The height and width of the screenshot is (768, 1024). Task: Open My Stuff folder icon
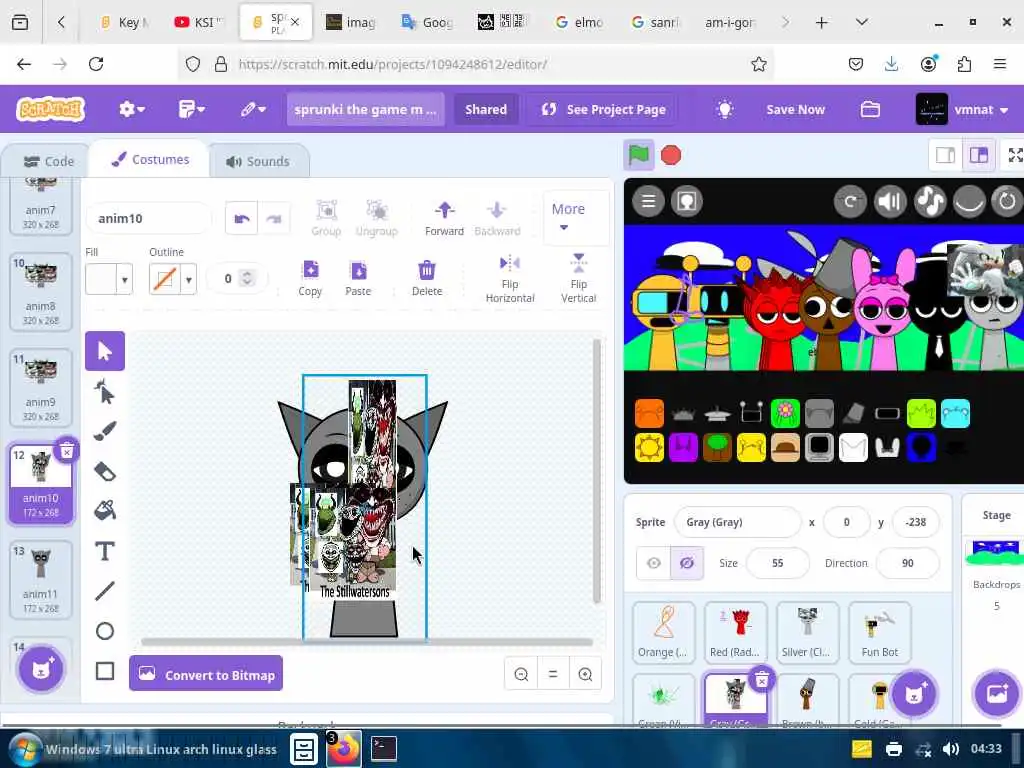pos(870,109)
